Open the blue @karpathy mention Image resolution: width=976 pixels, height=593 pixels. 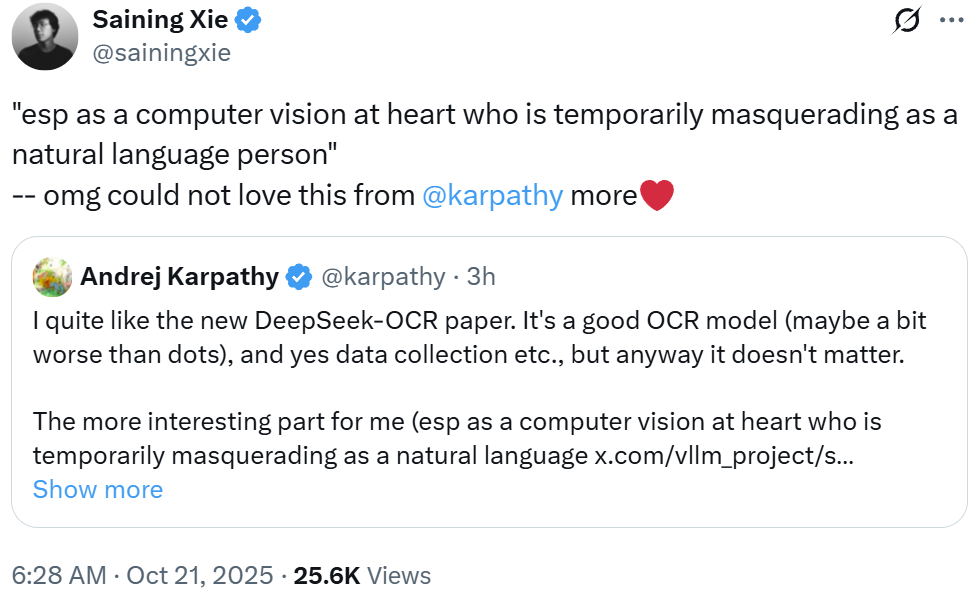coord(493,195)
